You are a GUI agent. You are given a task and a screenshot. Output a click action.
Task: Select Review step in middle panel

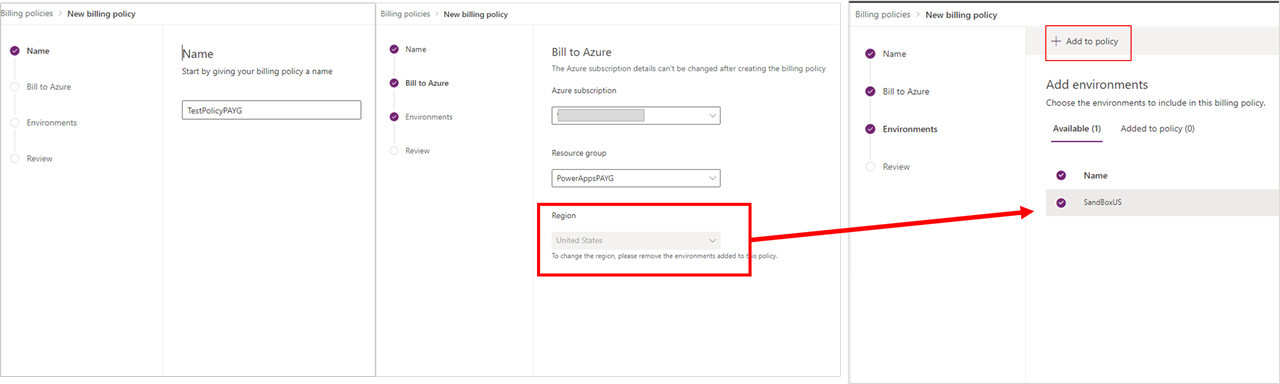[x=417, y=150]
